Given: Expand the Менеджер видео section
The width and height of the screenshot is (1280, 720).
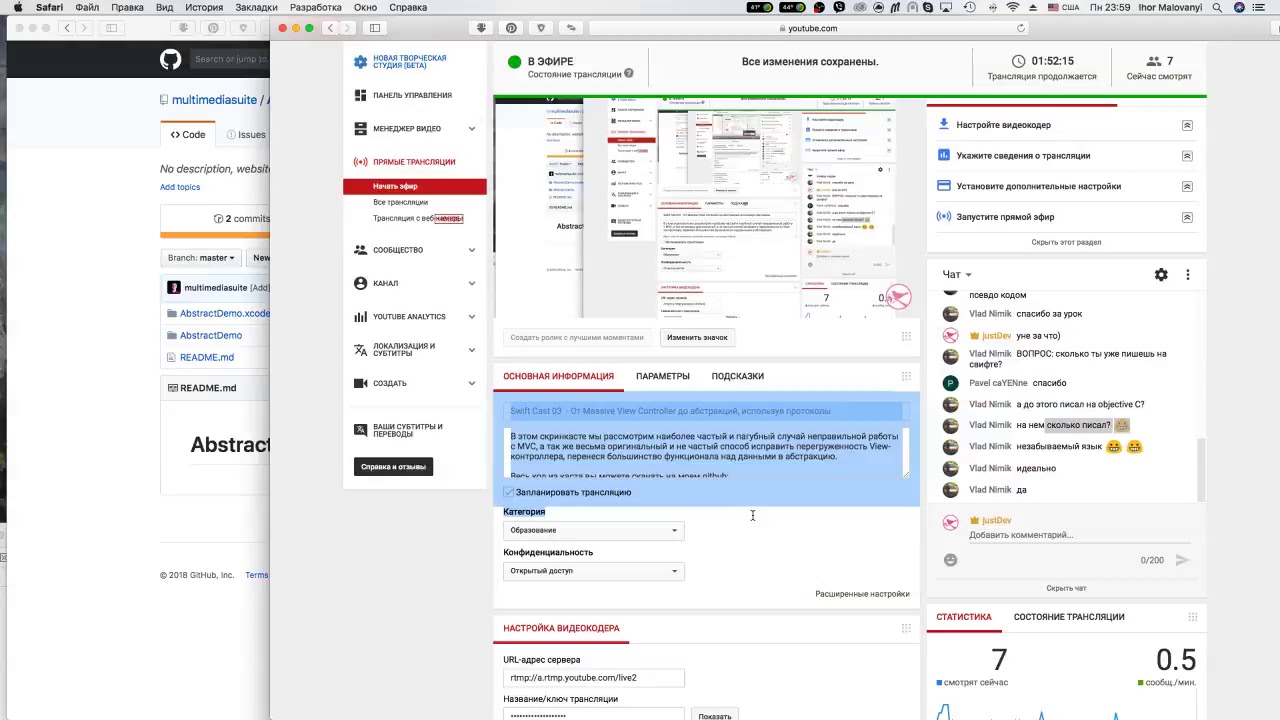Looking at the screenshot, I should 472,129.
